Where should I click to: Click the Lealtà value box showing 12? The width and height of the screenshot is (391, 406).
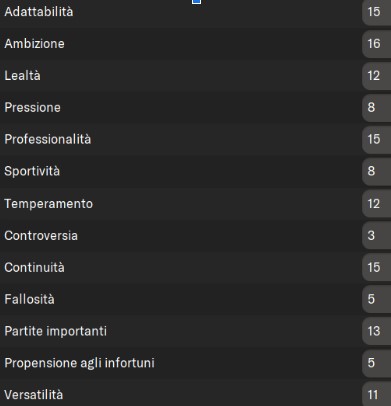coord(377,76)
